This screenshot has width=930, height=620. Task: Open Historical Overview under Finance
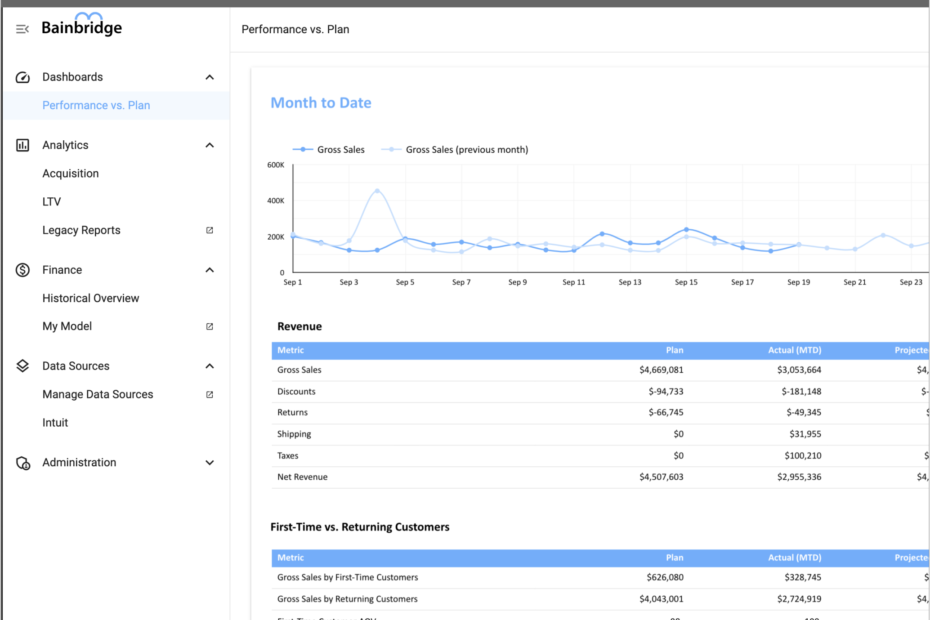(x=90, y=298)
